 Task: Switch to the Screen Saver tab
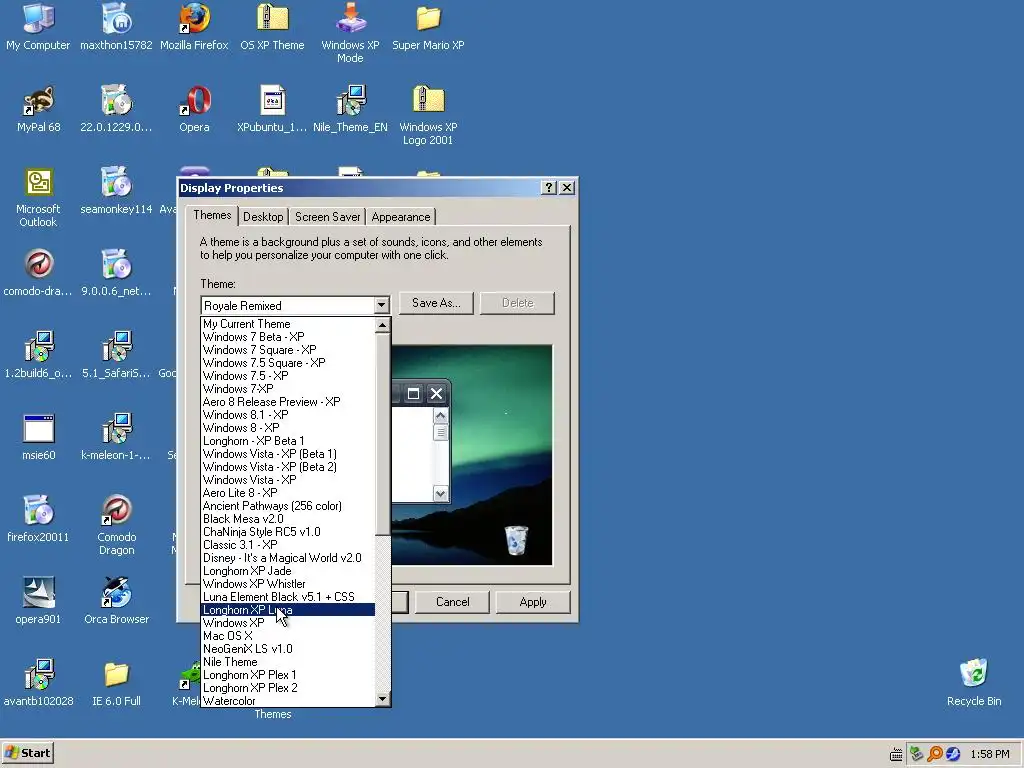327,217
